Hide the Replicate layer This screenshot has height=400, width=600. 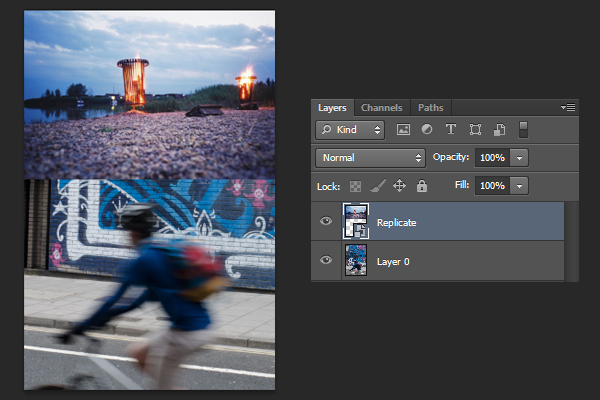coord(326,221)
